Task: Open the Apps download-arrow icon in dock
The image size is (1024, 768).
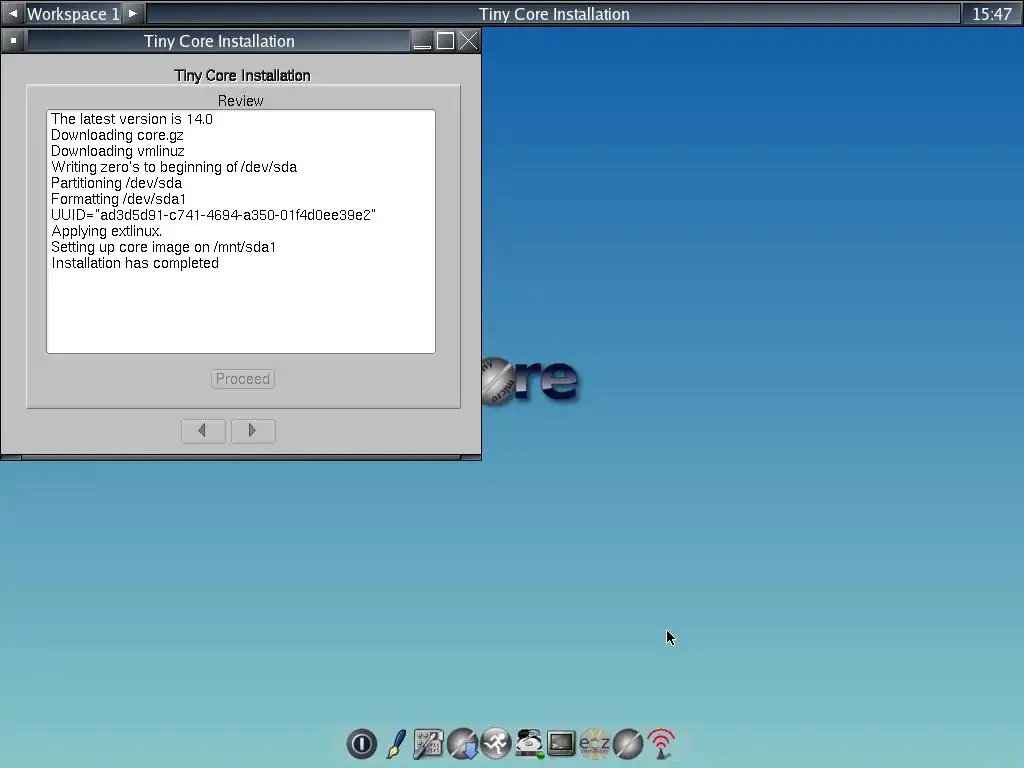Action: [x=462, y=744]
